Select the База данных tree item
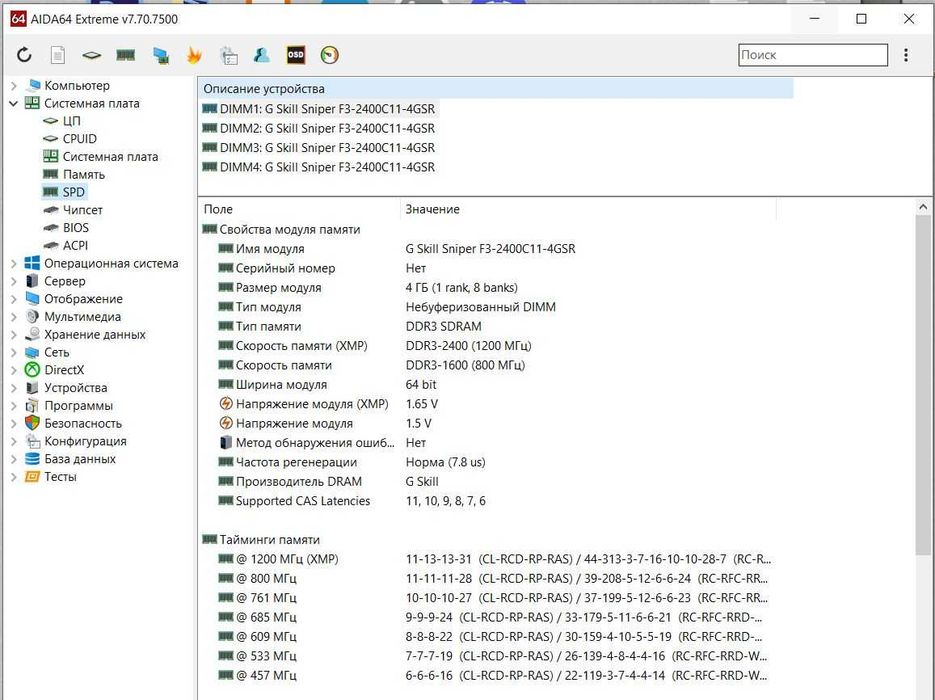Image resolution: width=935 pixels, height=700 pixels. [70, 459]
